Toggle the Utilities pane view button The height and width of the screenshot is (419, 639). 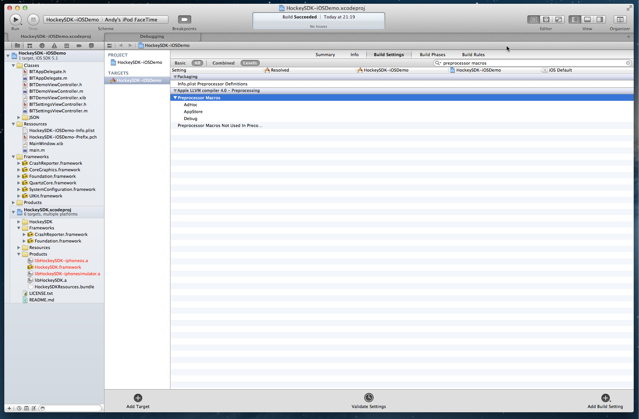pos(599,19)
